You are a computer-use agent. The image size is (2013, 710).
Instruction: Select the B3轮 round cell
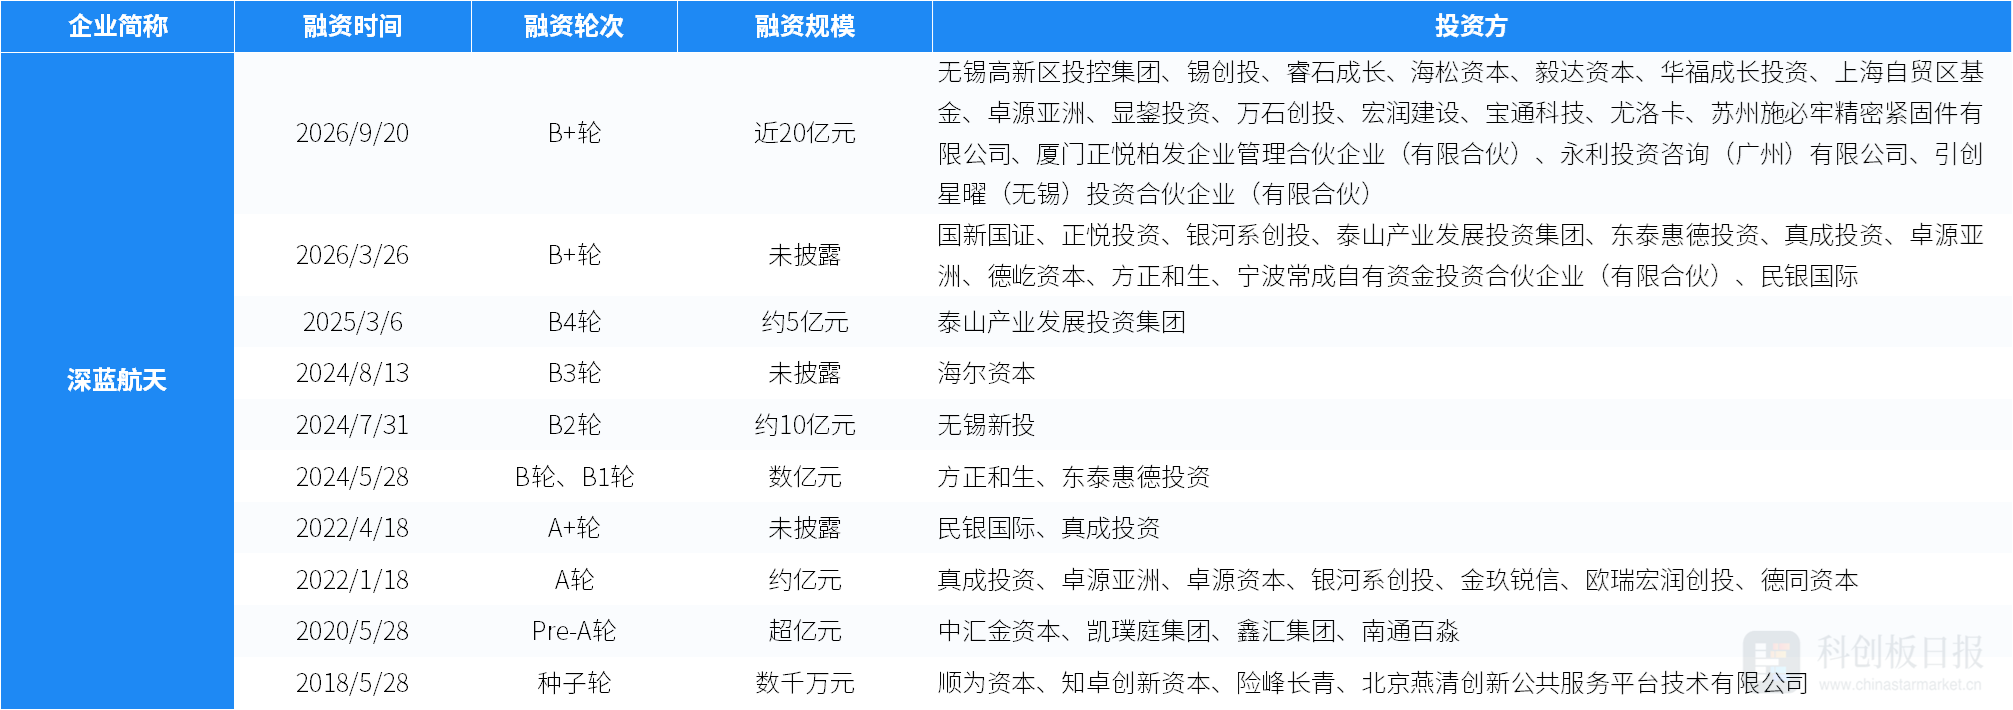(x=574, y=373)
